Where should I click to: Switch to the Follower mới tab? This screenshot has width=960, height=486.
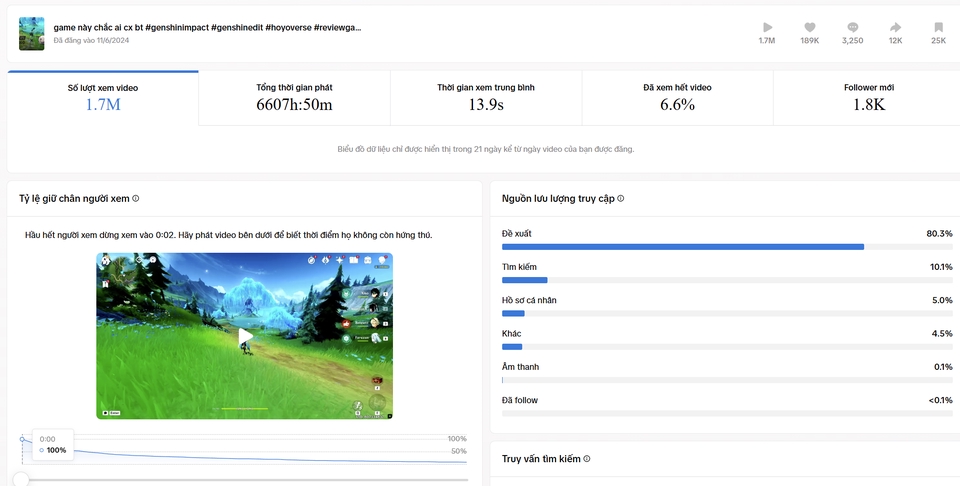point(867,98)
